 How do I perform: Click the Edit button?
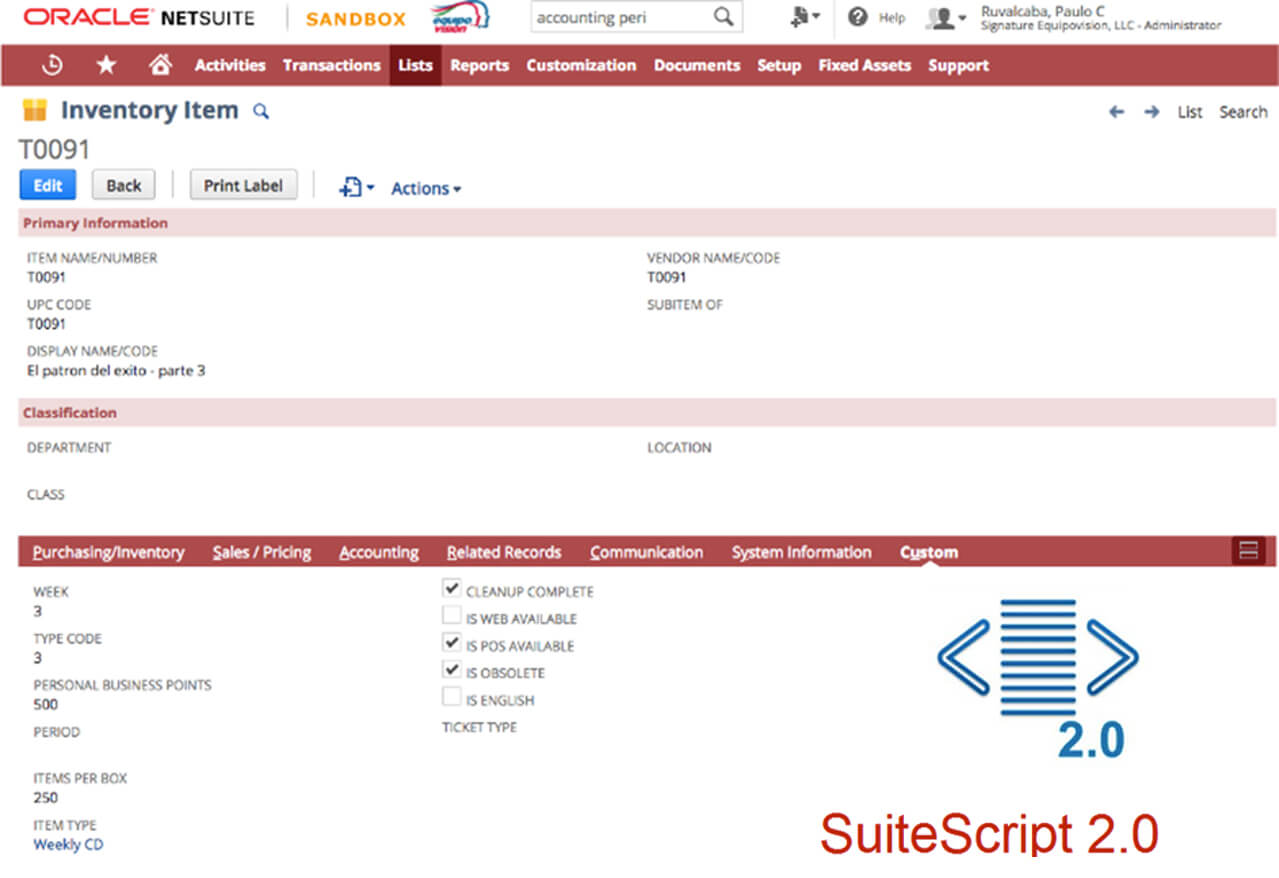coord(48,185)
